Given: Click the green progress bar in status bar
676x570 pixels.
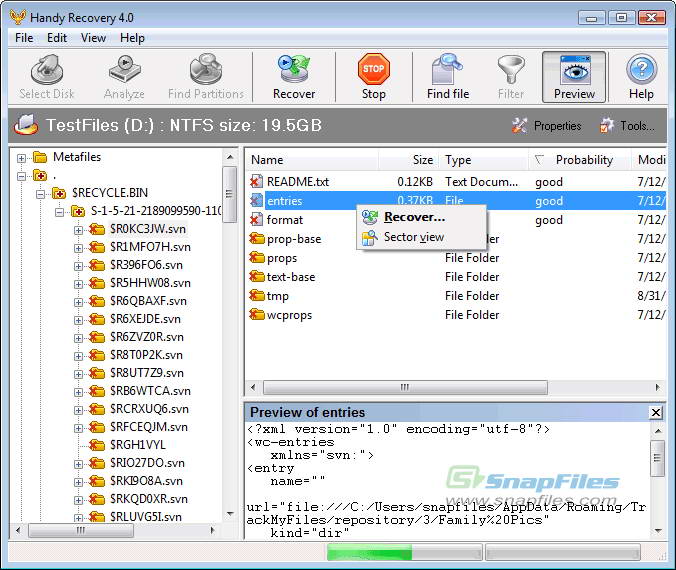Looking at the screenshot, I should tap(369, 552).
